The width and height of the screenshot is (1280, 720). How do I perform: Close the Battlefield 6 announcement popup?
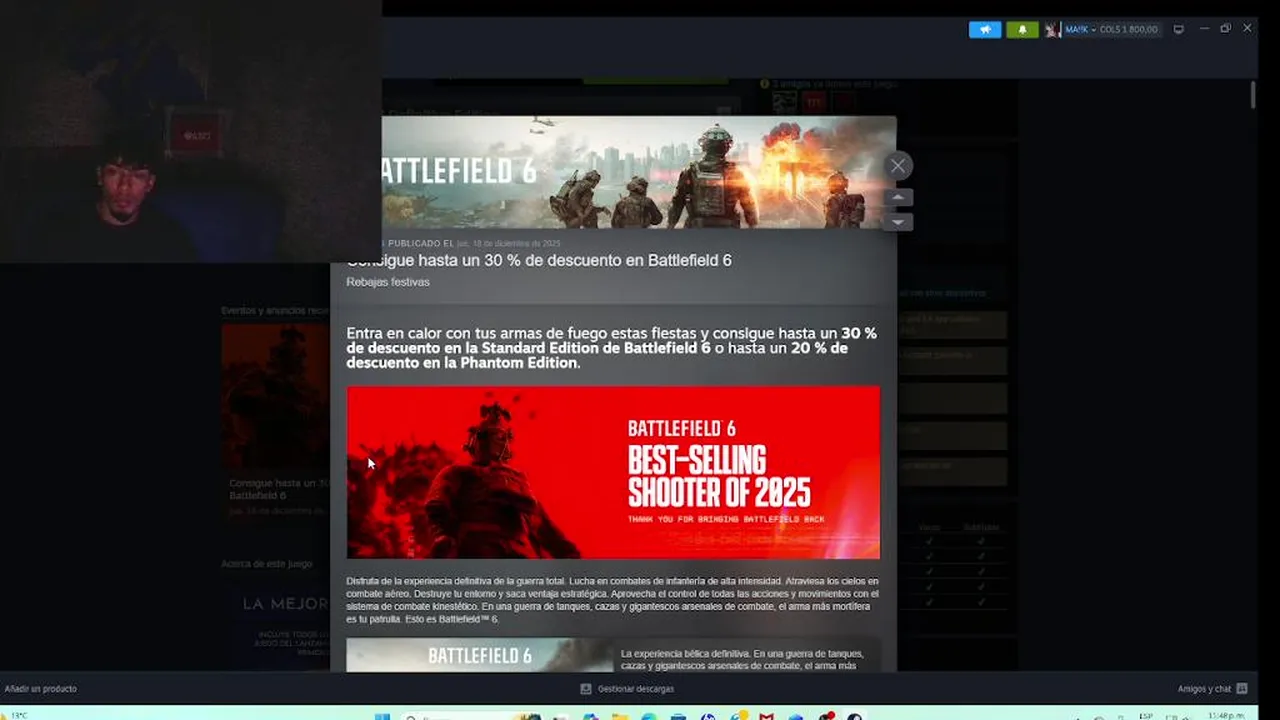(898, 166)
